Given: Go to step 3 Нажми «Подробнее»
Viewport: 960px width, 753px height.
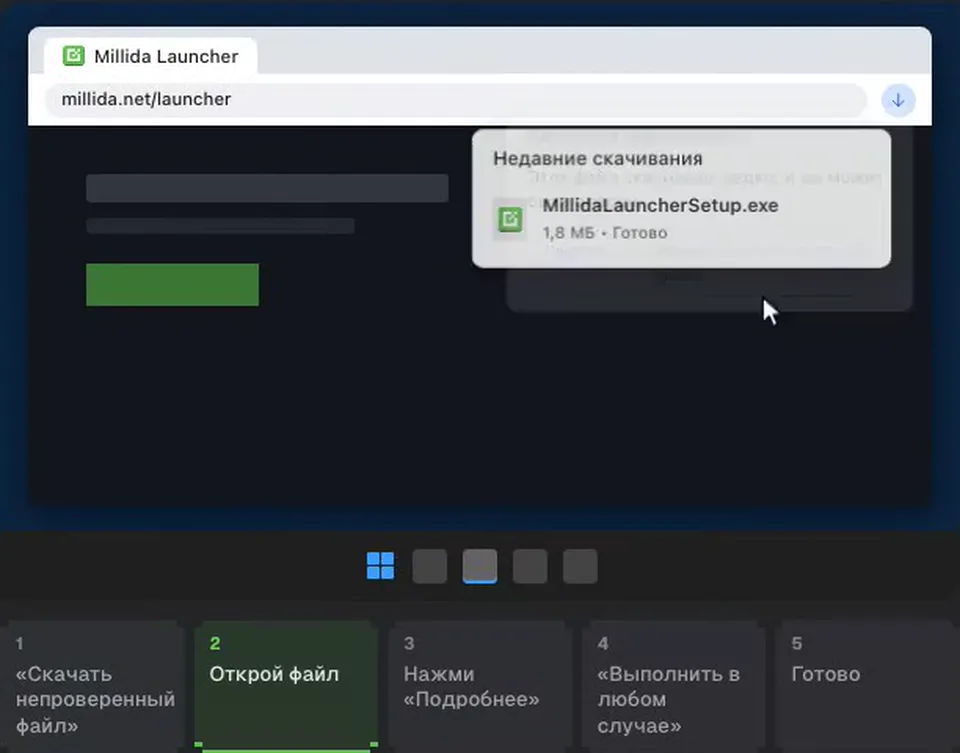Looking at the screenshot, I should tap(480, 687).
